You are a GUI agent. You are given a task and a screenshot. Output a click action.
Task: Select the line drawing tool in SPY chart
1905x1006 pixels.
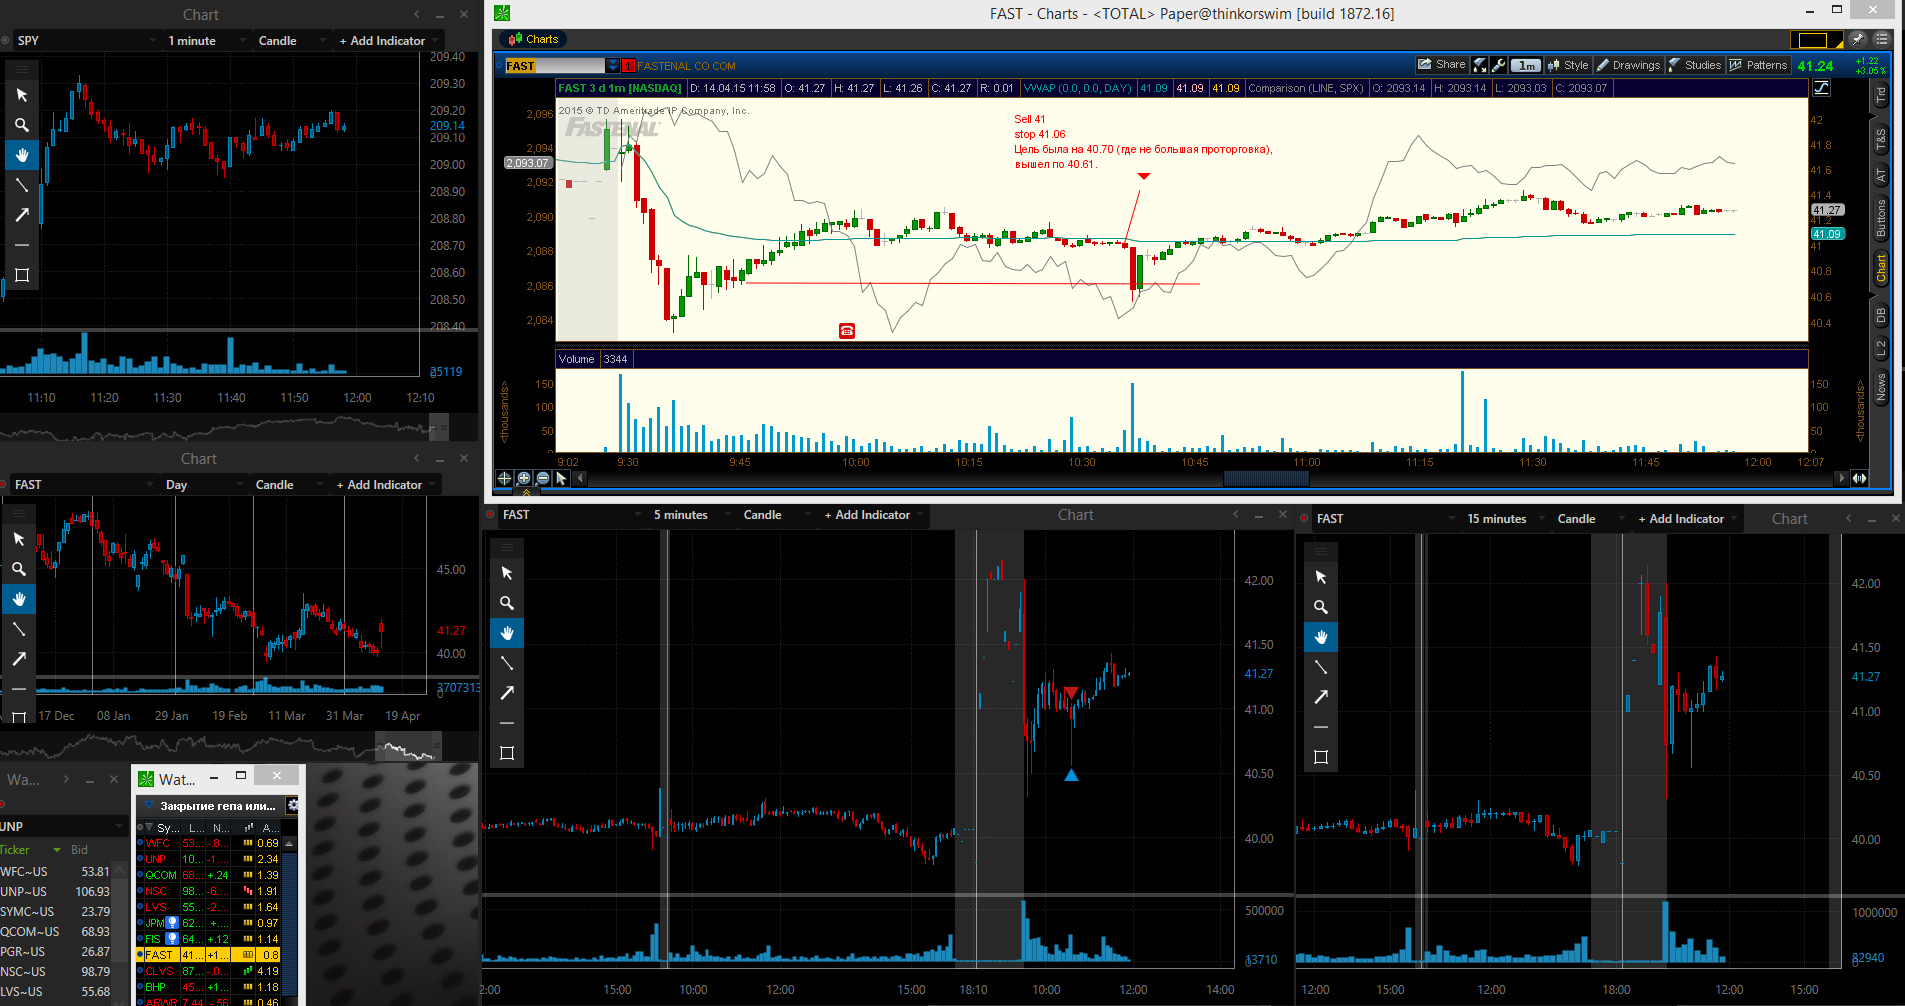[x=22, y=185]
